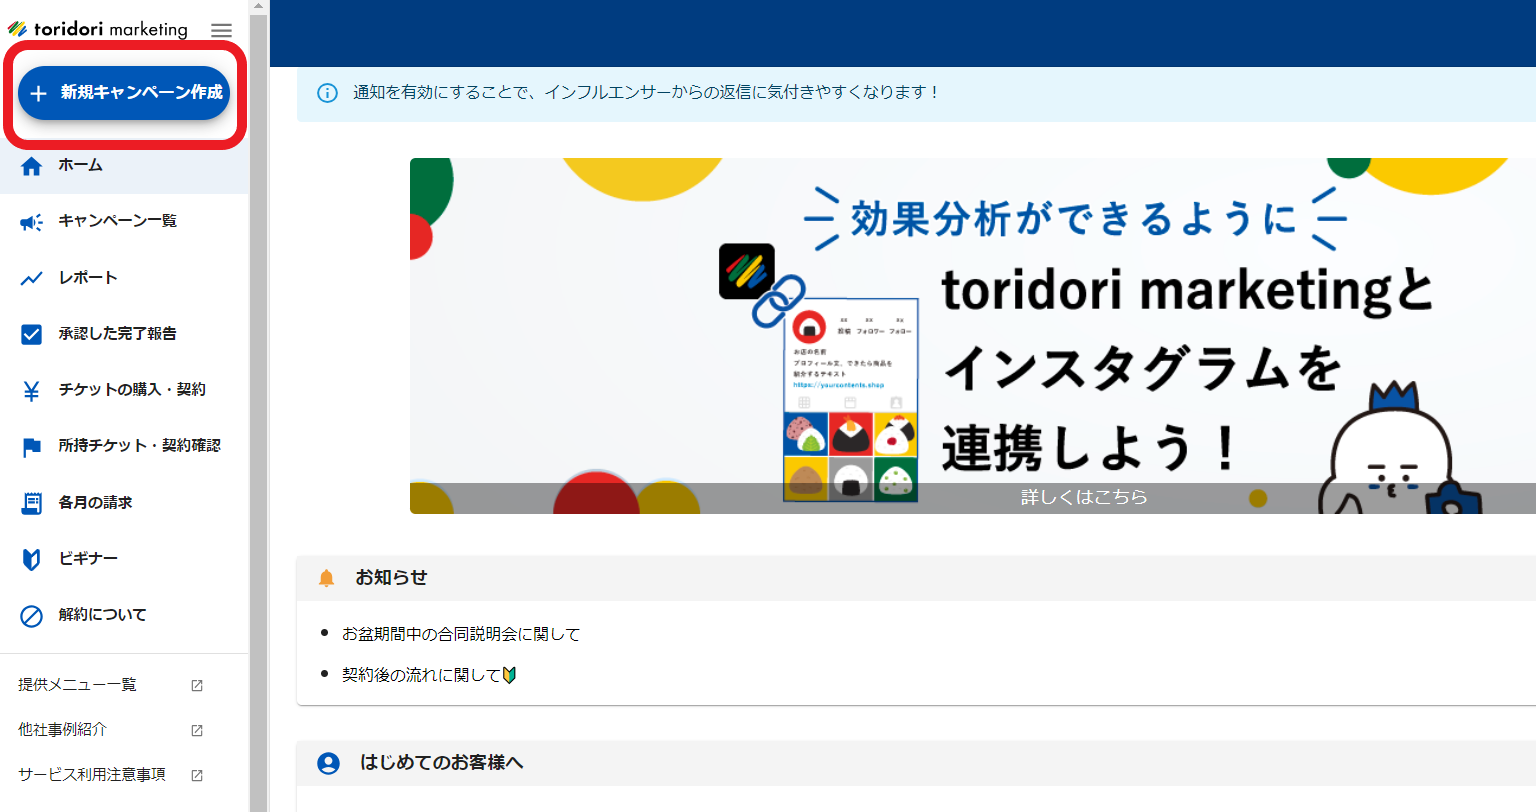Click the yen icon for チケットの購入・契約
The image size is (1536, 812).
[x=32, y=391]
